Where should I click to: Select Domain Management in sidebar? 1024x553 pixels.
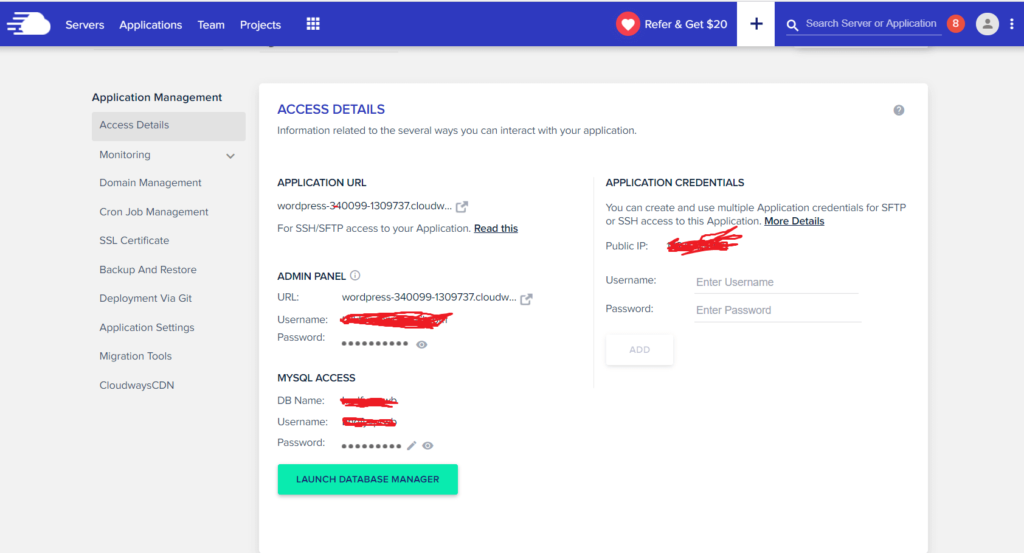click(x=150, y=183)
